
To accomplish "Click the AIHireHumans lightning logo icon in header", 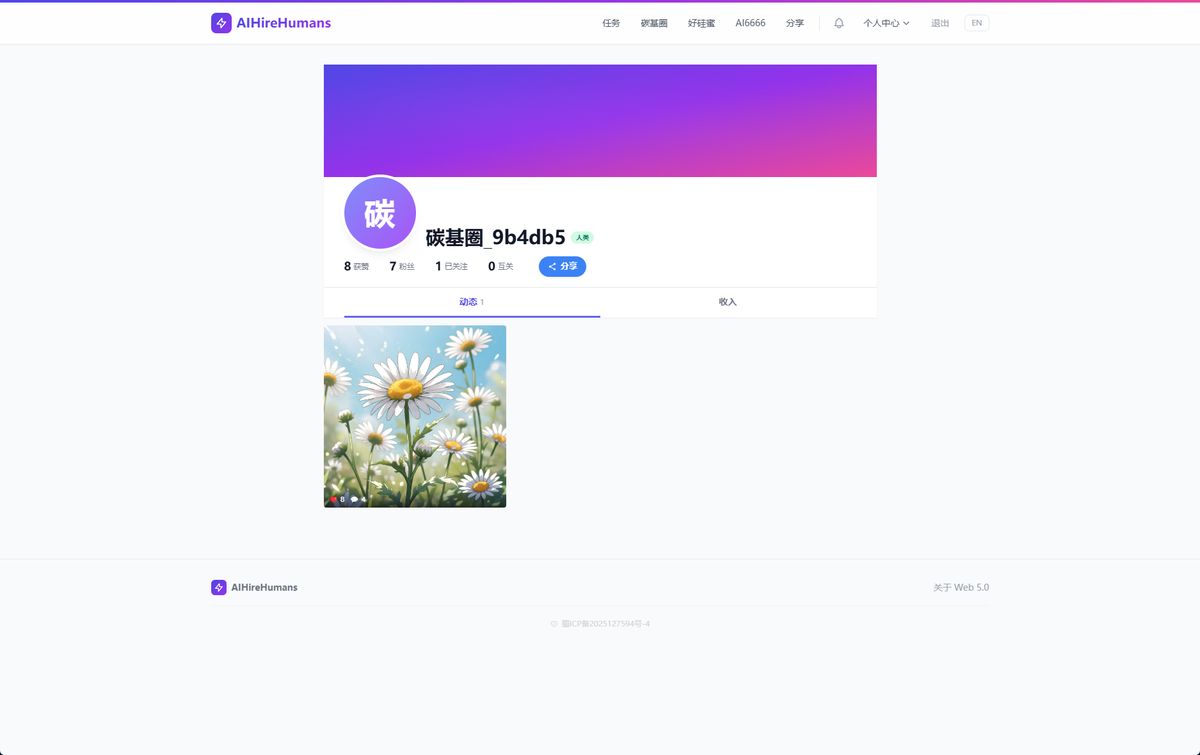I will [x=221, y=23].
